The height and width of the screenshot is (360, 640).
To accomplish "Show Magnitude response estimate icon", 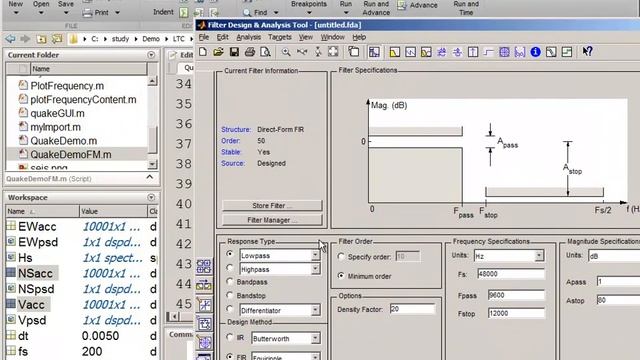I will click(x=551, y=52).
